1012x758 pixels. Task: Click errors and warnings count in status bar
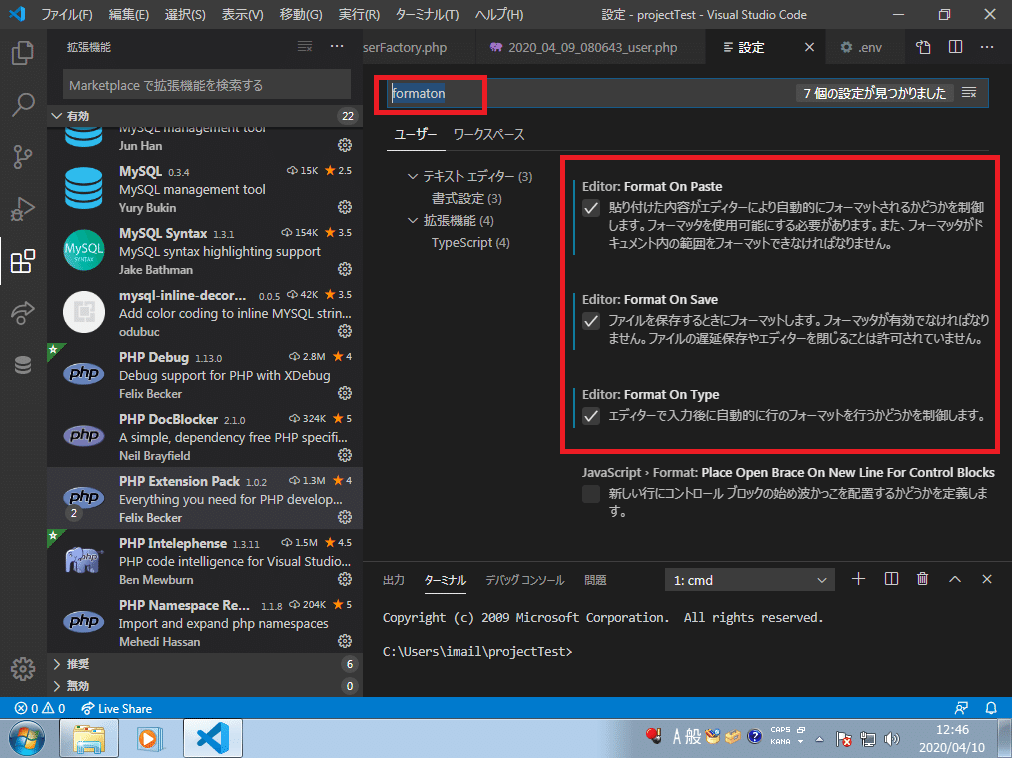click(40, 708)
